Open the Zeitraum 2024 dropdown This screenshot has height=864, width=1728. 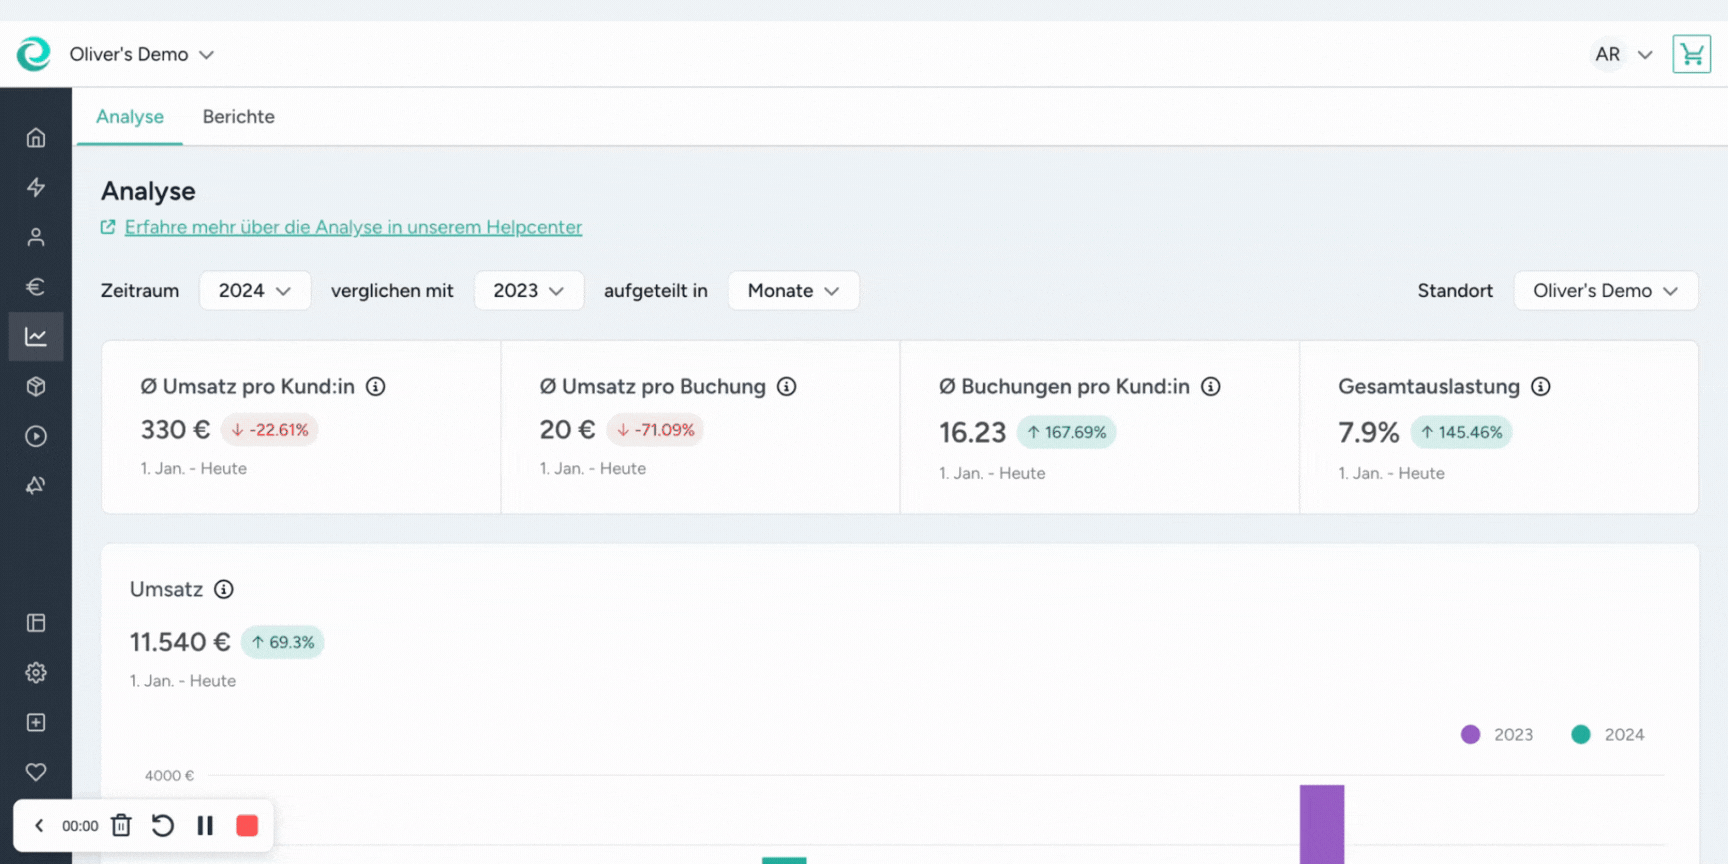tap(255, 291)
